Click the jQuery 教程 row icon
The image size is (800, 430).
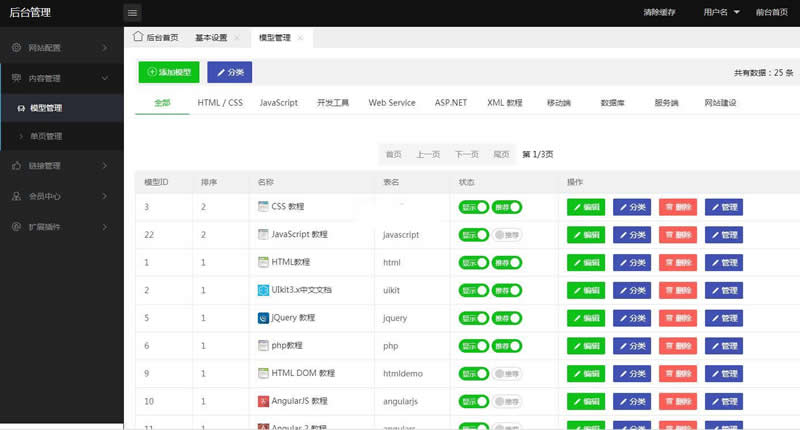click(x=263, y=318)
